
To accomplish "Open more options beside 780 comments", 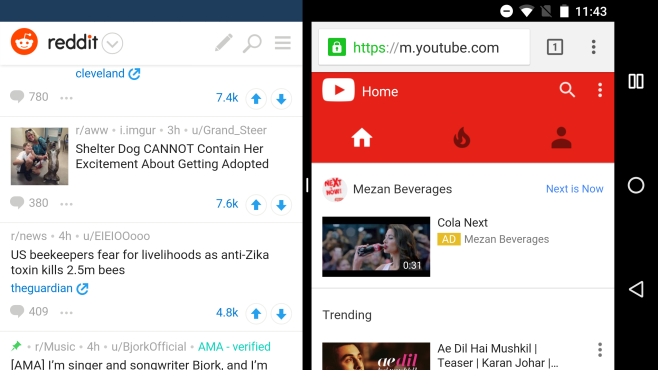I will pos(66,98).
